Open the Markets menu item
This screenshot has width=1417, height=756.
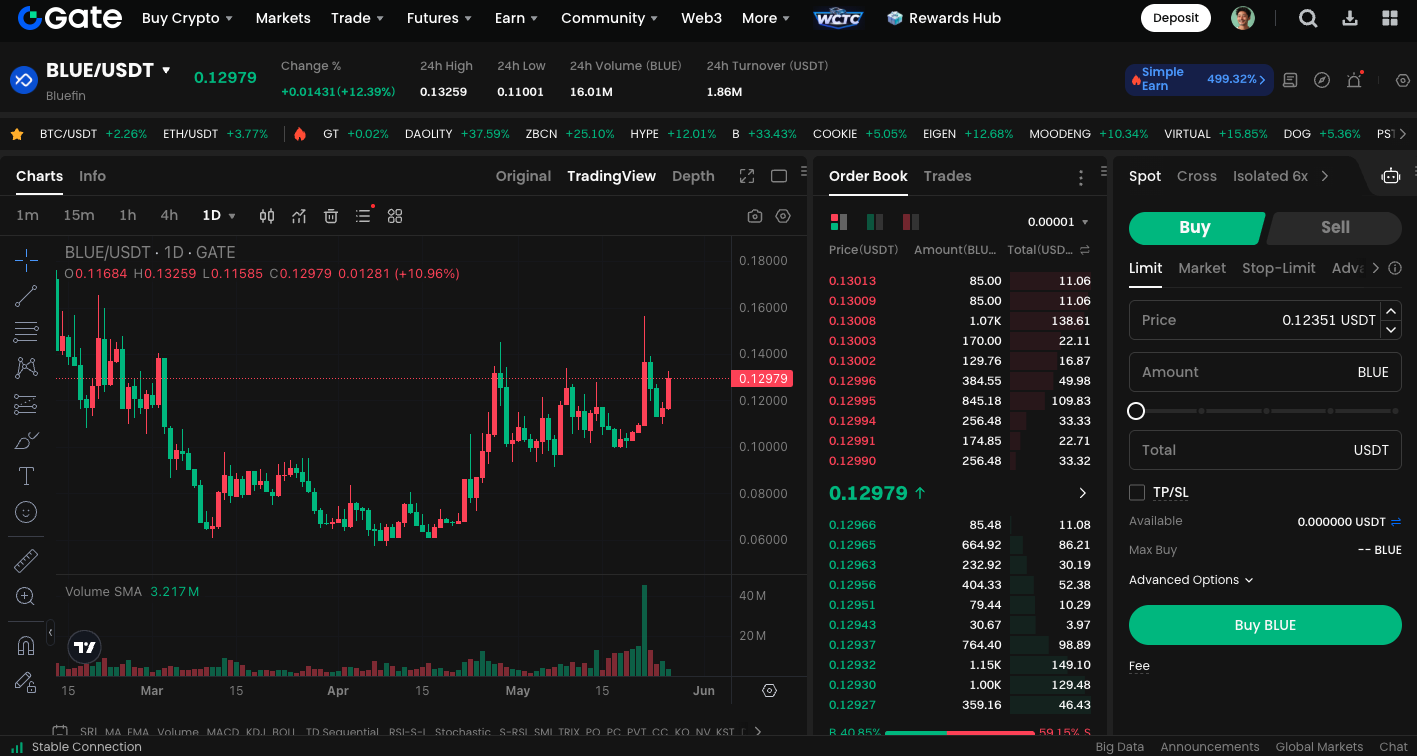pyautogui.click(x=283, y=18)
